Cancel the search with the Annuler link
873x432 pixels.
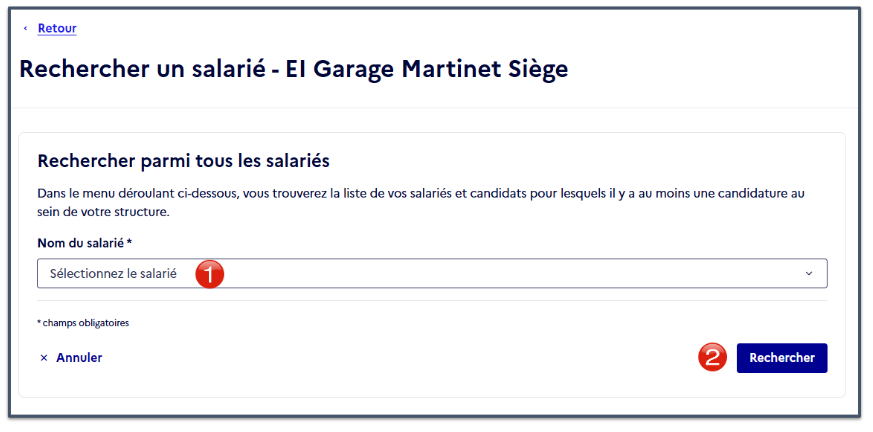(x=79, y=358)
